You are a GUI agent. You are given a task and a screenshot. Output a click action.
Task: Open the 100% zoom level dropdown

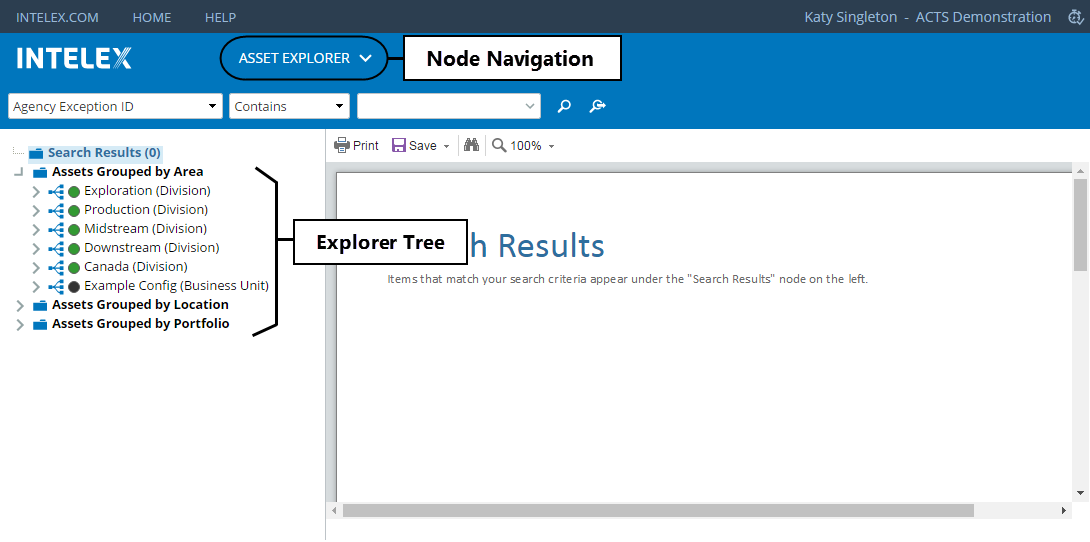[x=551, y=146]
